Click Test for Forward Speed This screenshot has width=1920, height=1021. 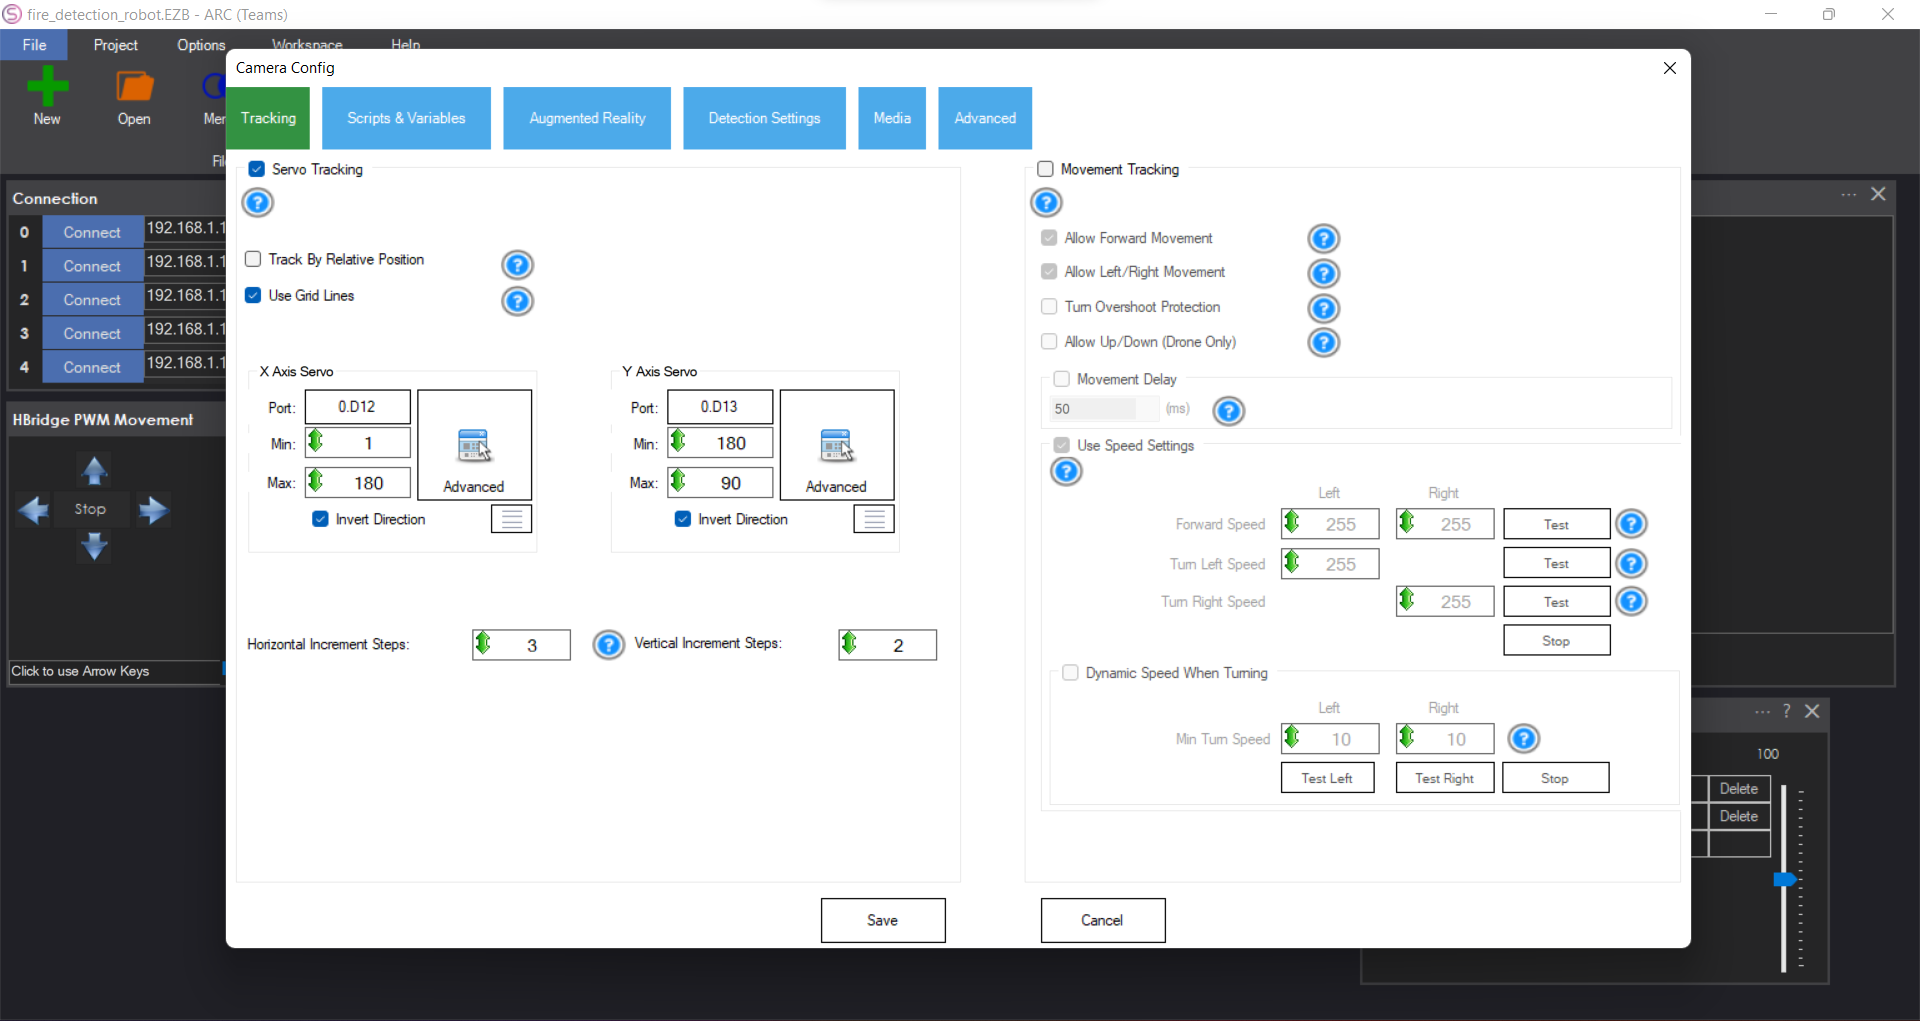click(x=1557, y=524)
